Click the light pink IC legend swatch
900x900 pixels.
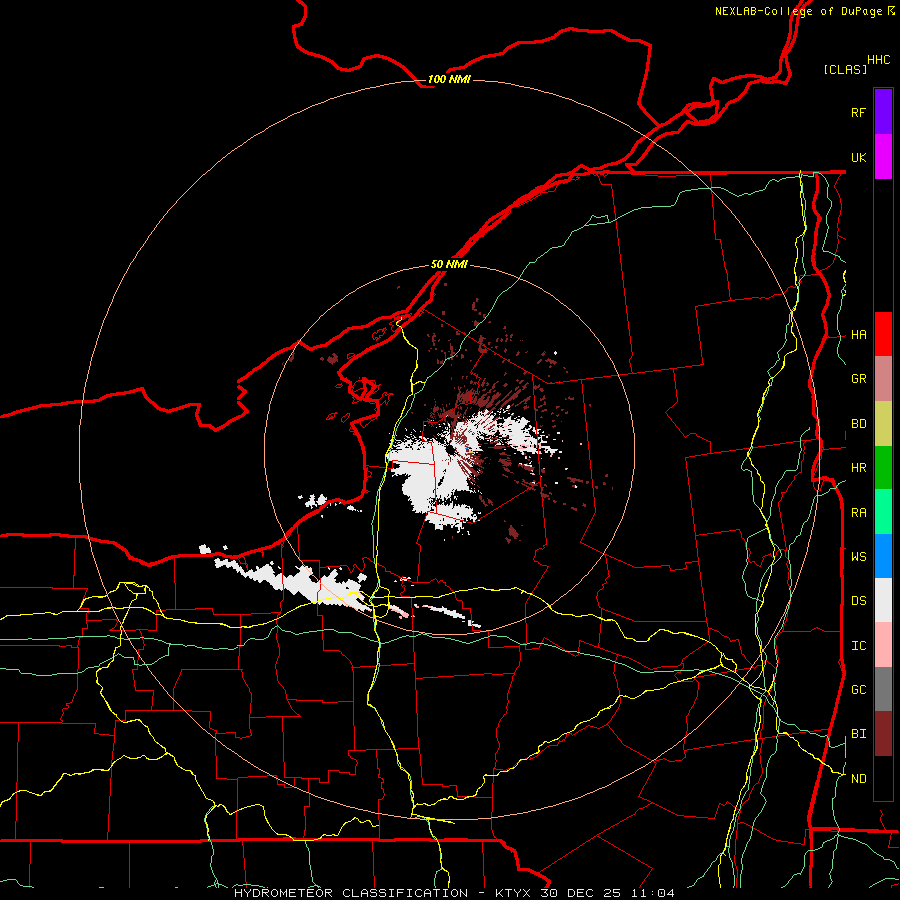[883, 645]
